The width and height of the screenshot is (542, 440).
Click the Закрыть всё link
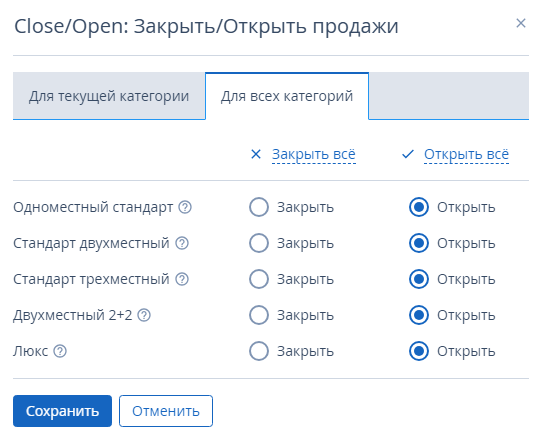[x=314, y=155]
